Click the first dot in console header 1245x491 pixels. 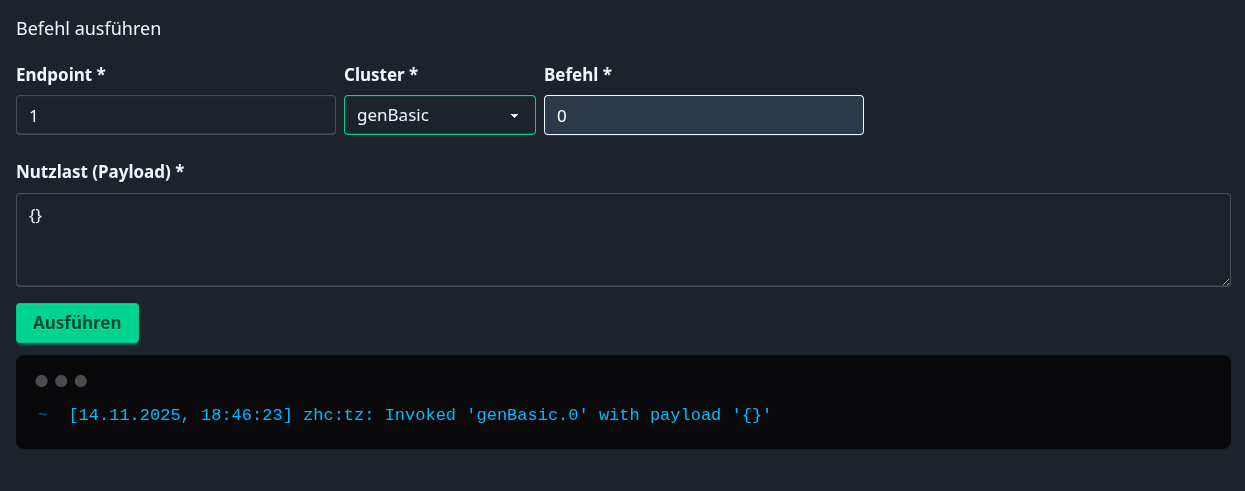41,381
